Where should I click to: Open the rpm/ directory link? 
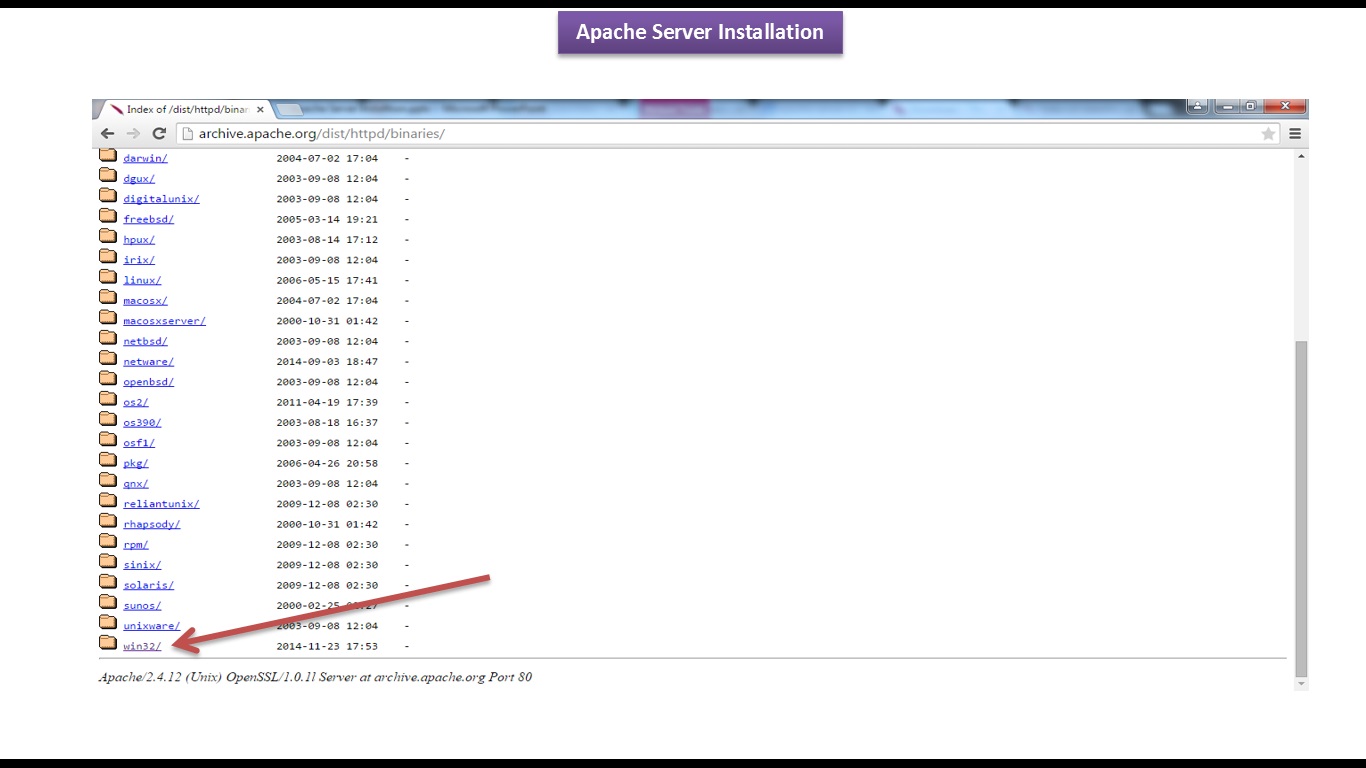click(136, 545)
